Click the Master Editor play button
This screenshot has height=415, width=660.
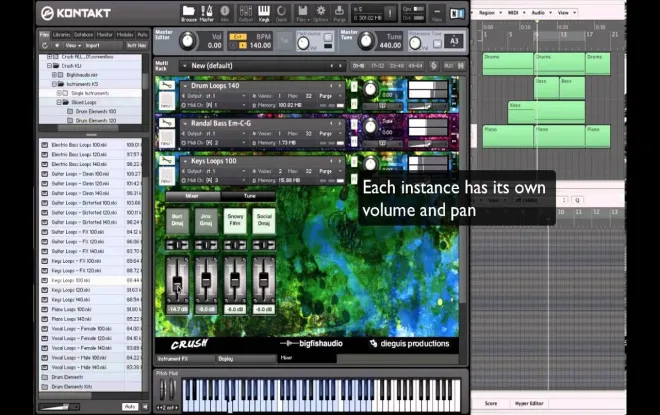pos(242,45)
